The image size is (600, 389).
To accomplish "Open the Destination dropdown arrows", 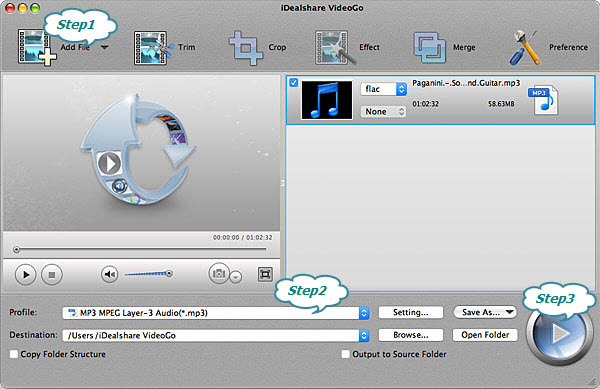I will 364,335.
